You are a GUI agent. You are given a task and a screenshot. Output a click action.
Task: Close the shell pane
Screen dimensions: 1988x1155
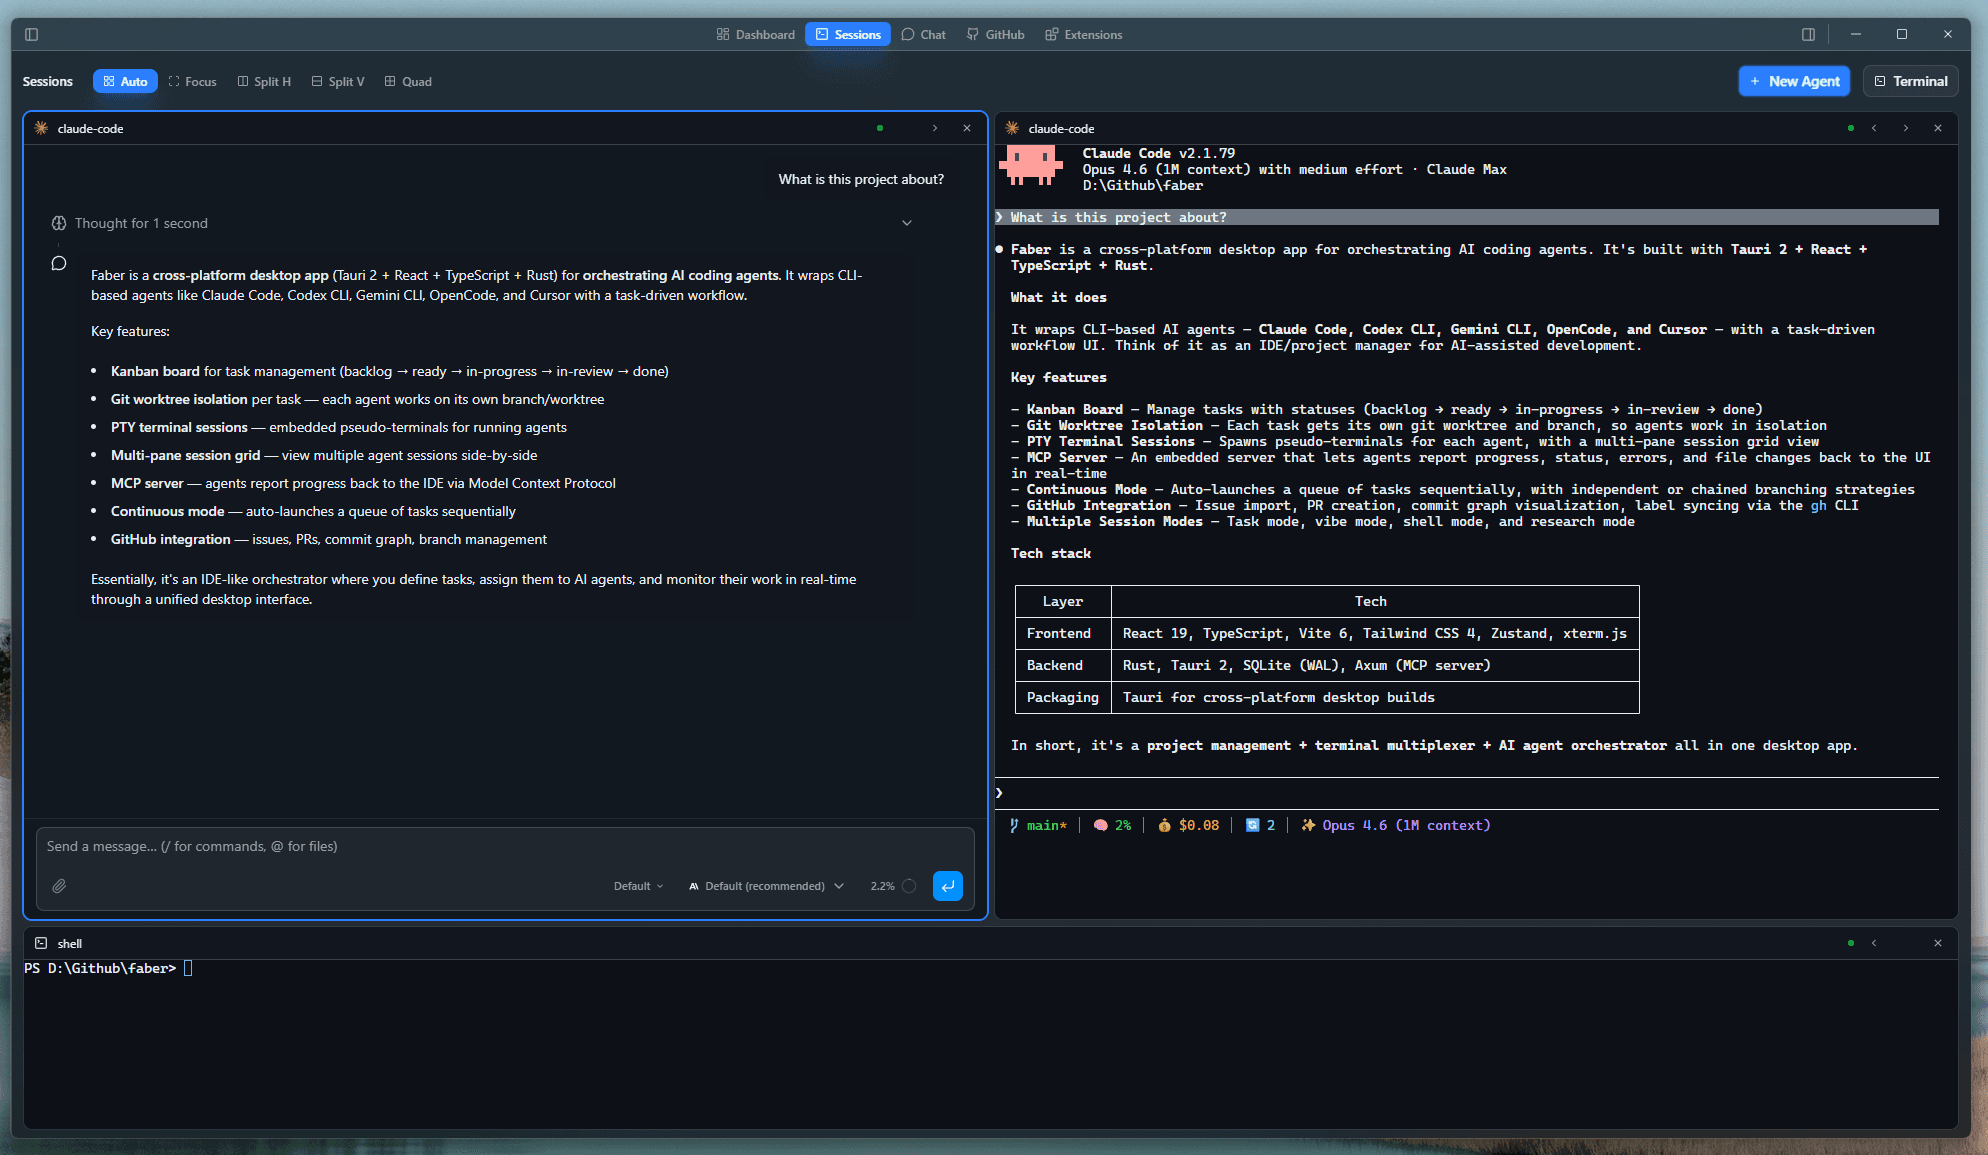pos(1938,943)
